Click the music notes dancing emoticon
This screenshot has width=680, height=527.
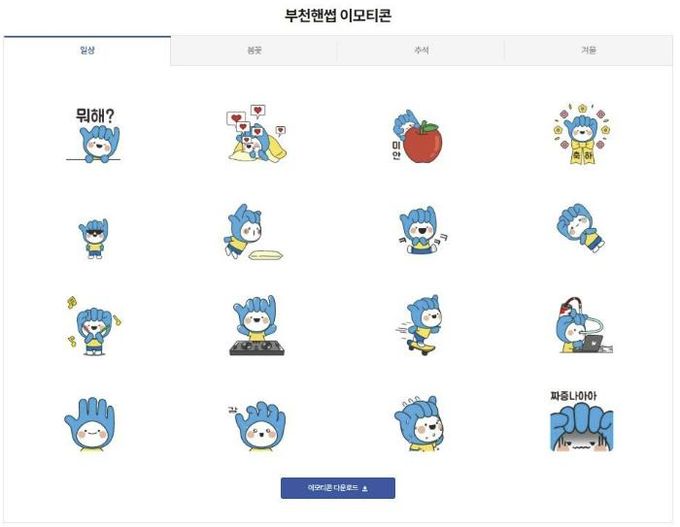point(93,326)
